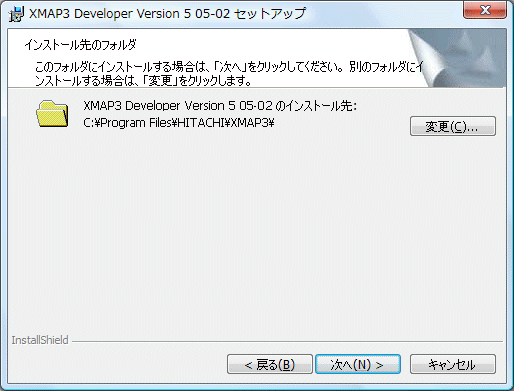This screenshot has width=514, height=391.
Task: Click the instruction text beginning このフォルダにインストール
Action: [229, 74]
